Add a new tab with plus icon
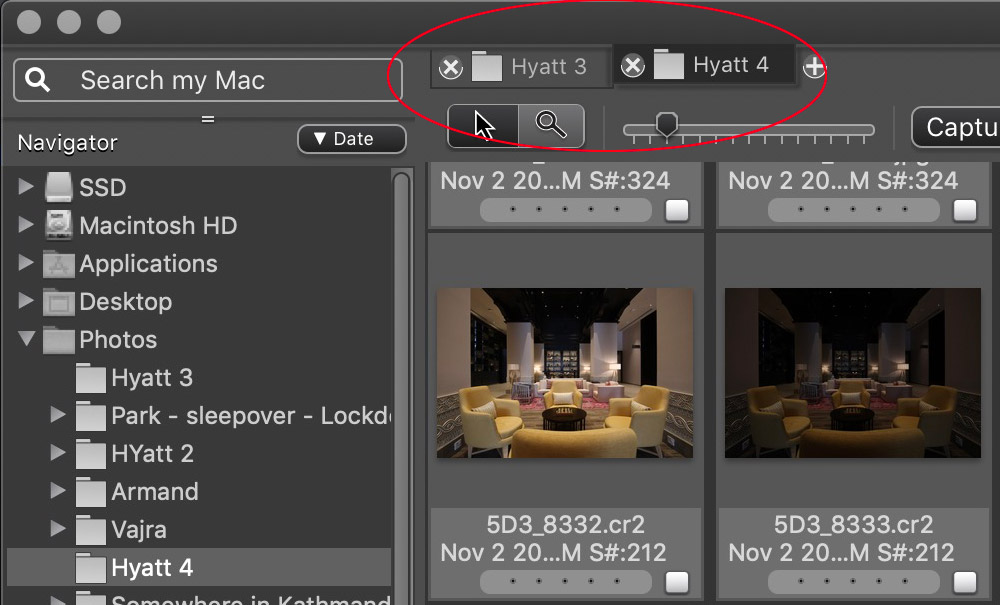 [814, 67]
